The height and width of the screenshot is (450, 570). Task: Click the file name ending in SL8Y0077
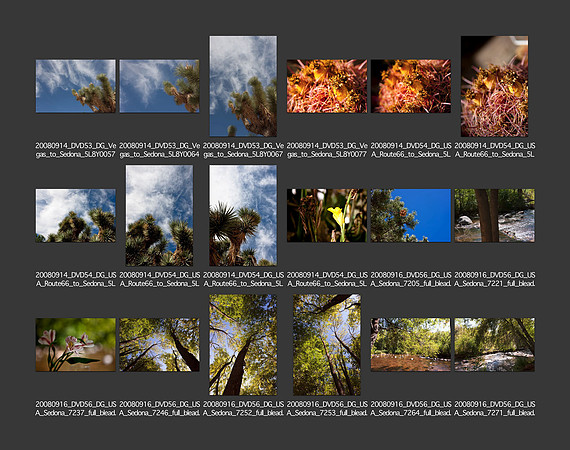(327, 150)
